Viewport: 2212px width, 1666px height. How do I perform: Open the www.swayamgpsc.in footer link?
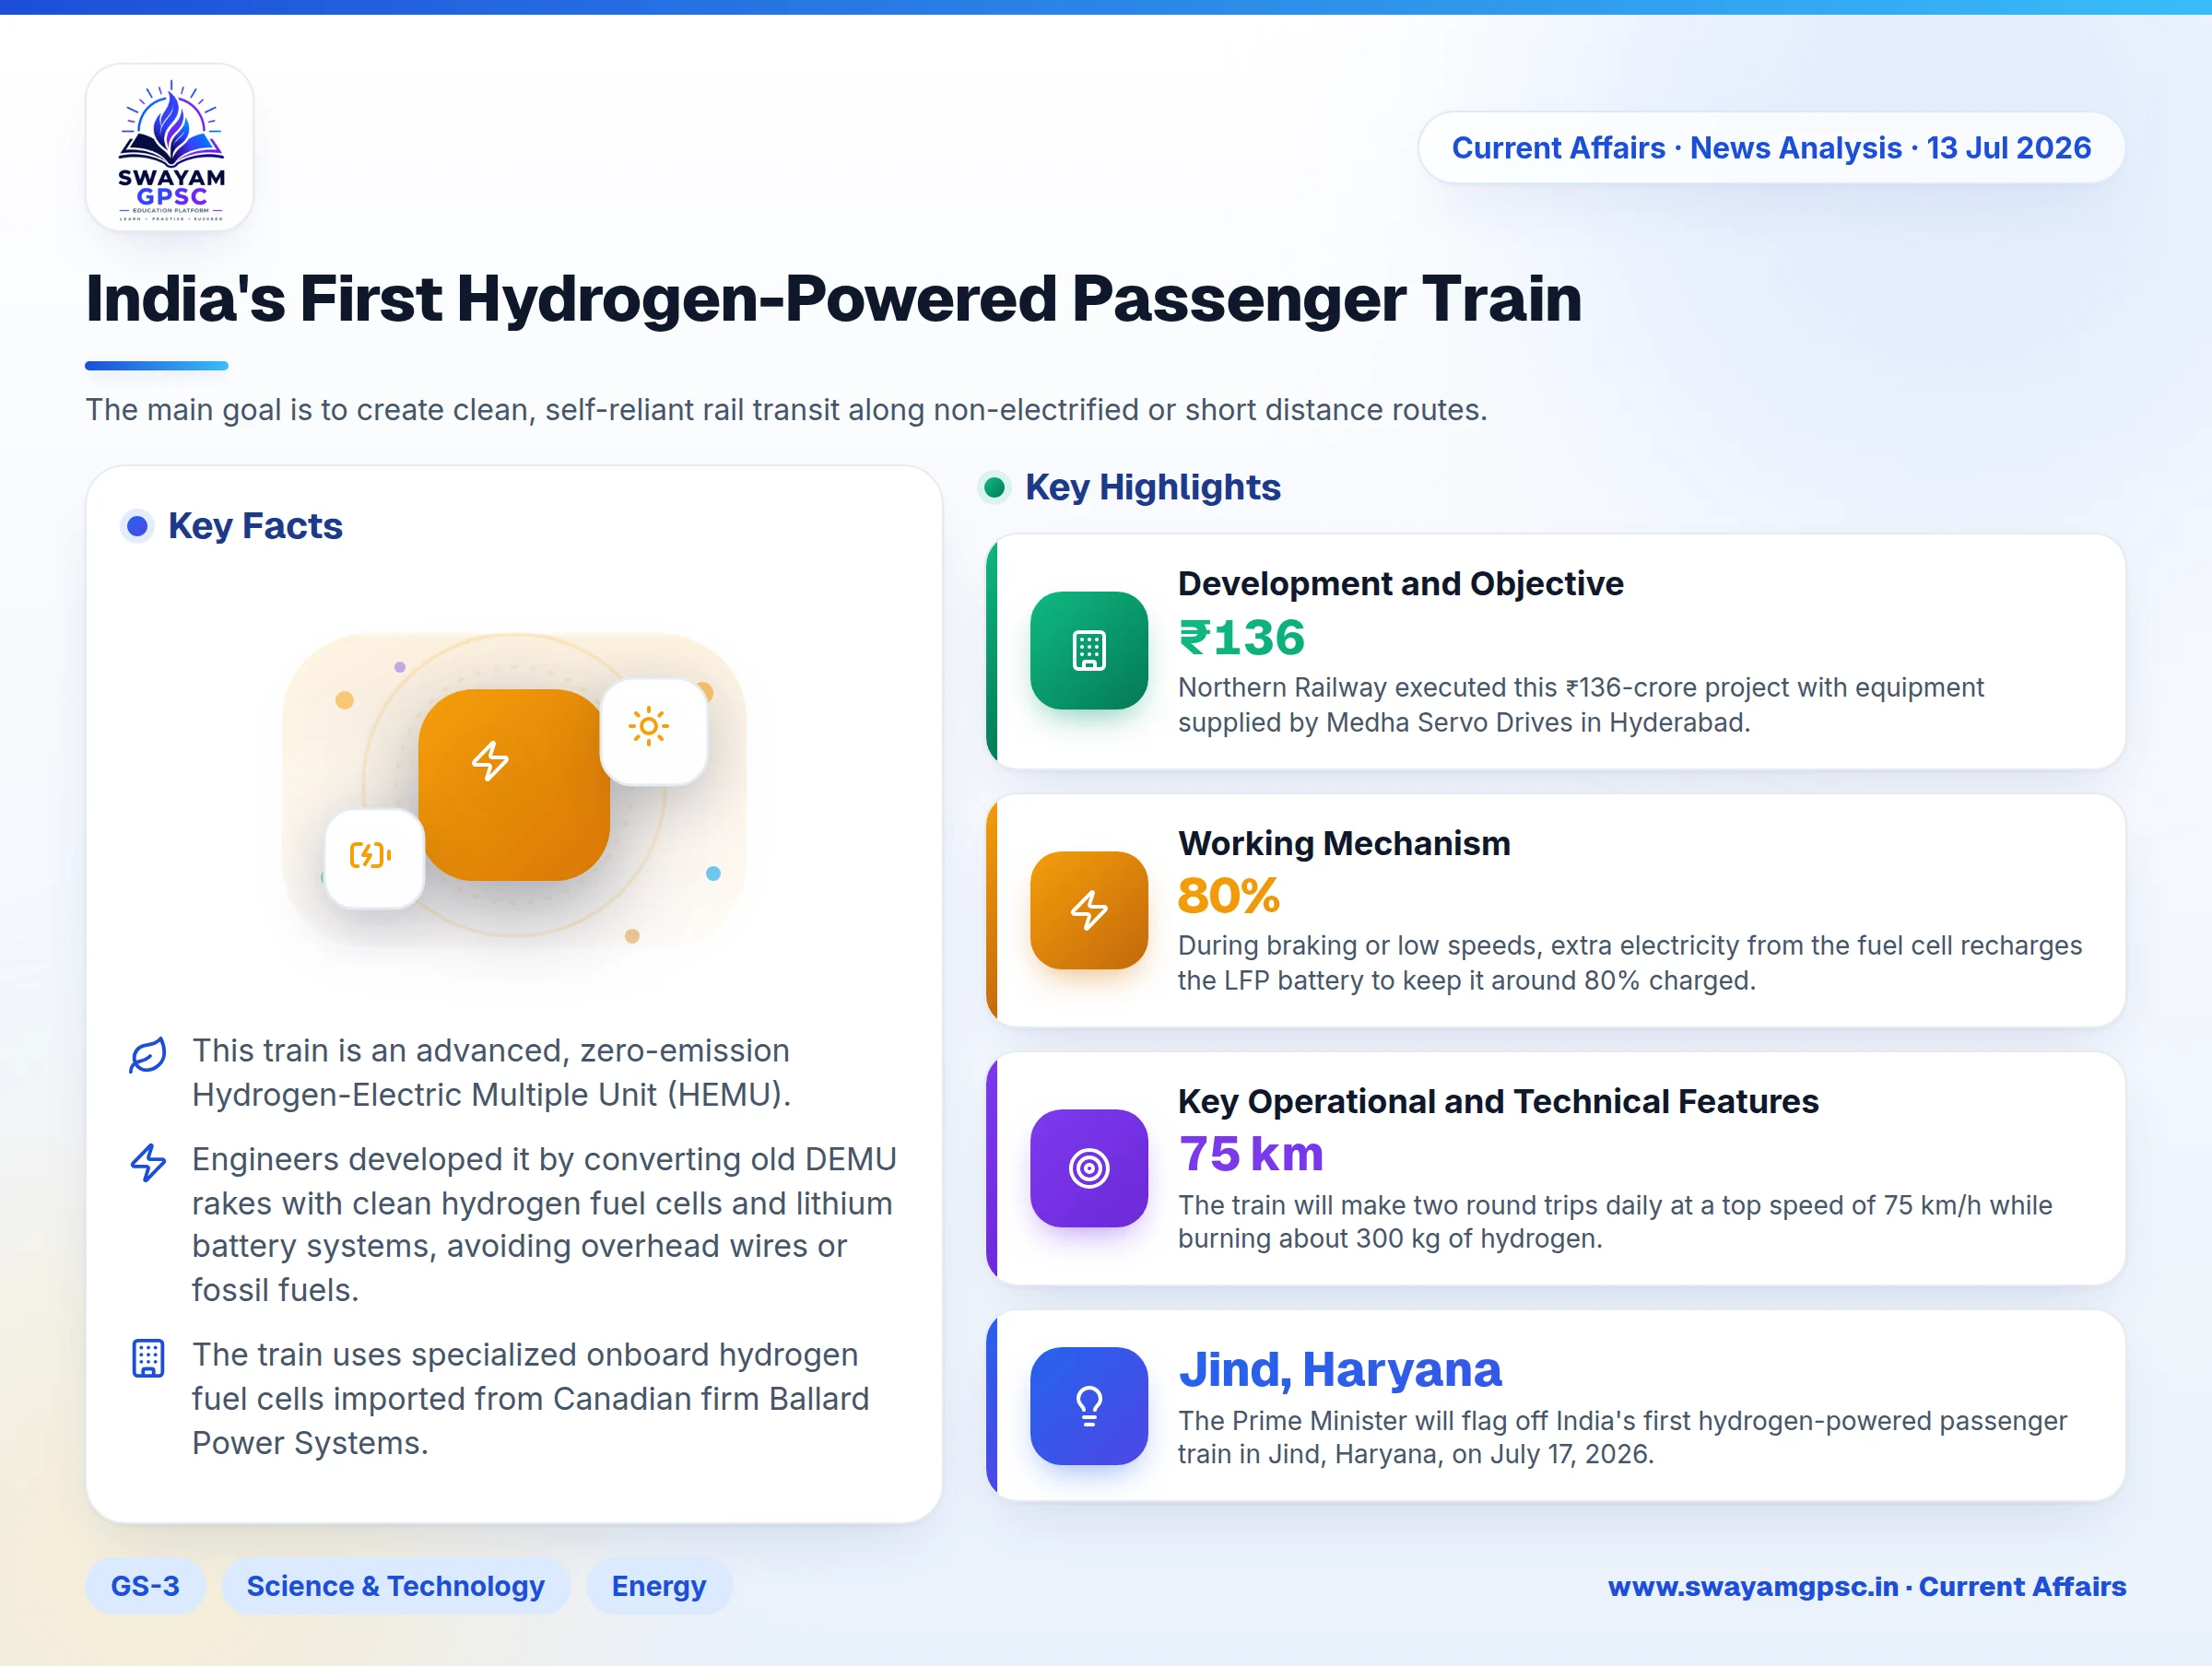coord(1867,1586)
